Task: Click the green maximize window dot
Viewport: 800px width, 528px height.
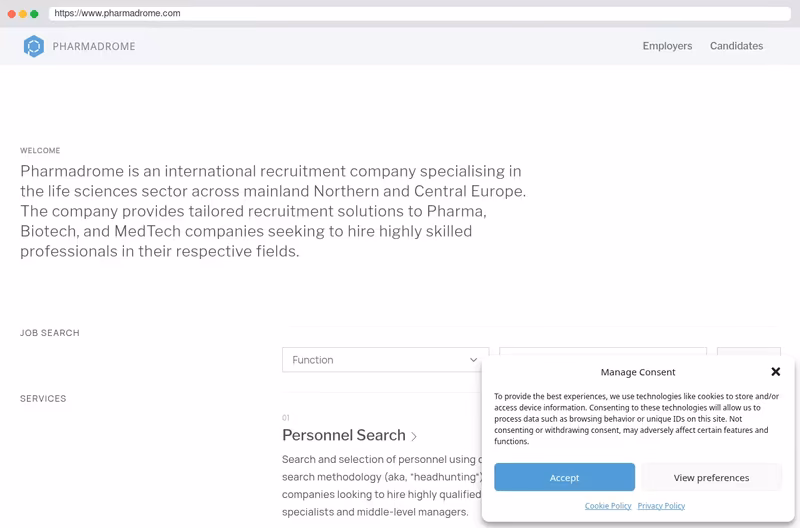Action: (34, 14)
